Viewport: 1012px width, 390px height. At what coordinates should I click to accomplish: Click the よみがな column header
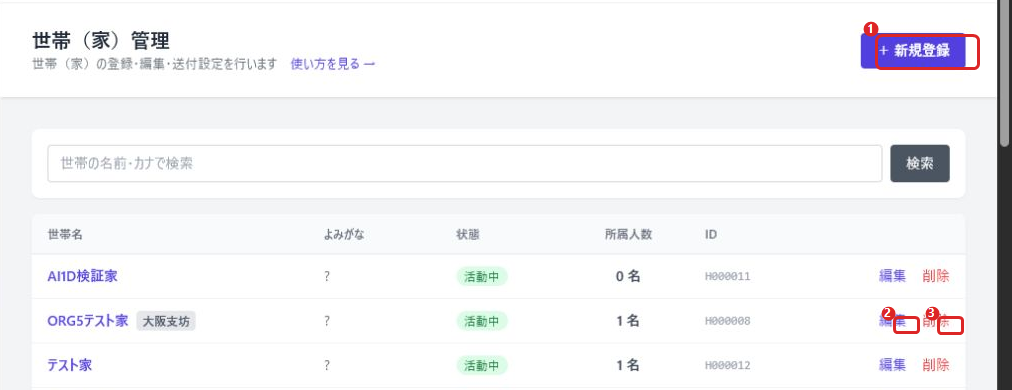tap(344, 234)
